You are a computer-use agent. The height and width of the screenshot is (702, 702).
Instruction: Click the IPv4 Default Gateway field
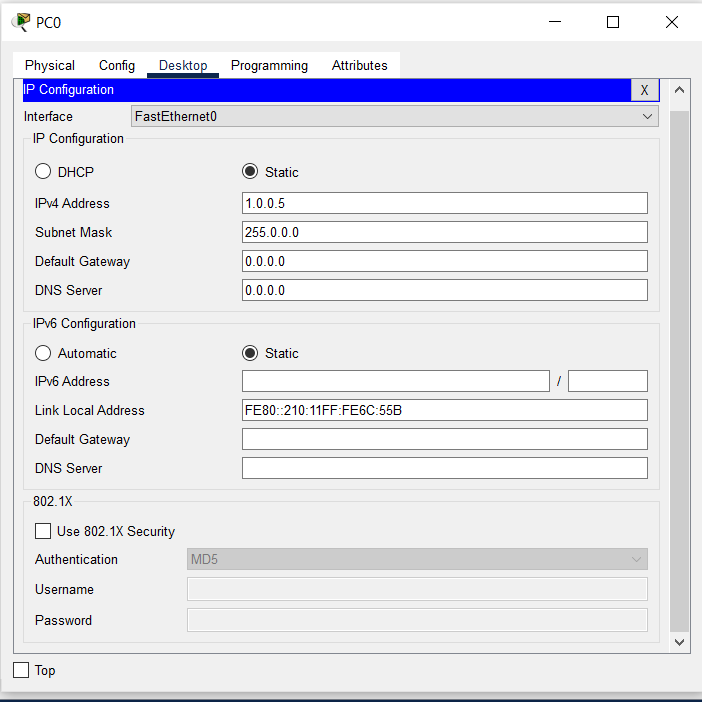click(444, 261)
